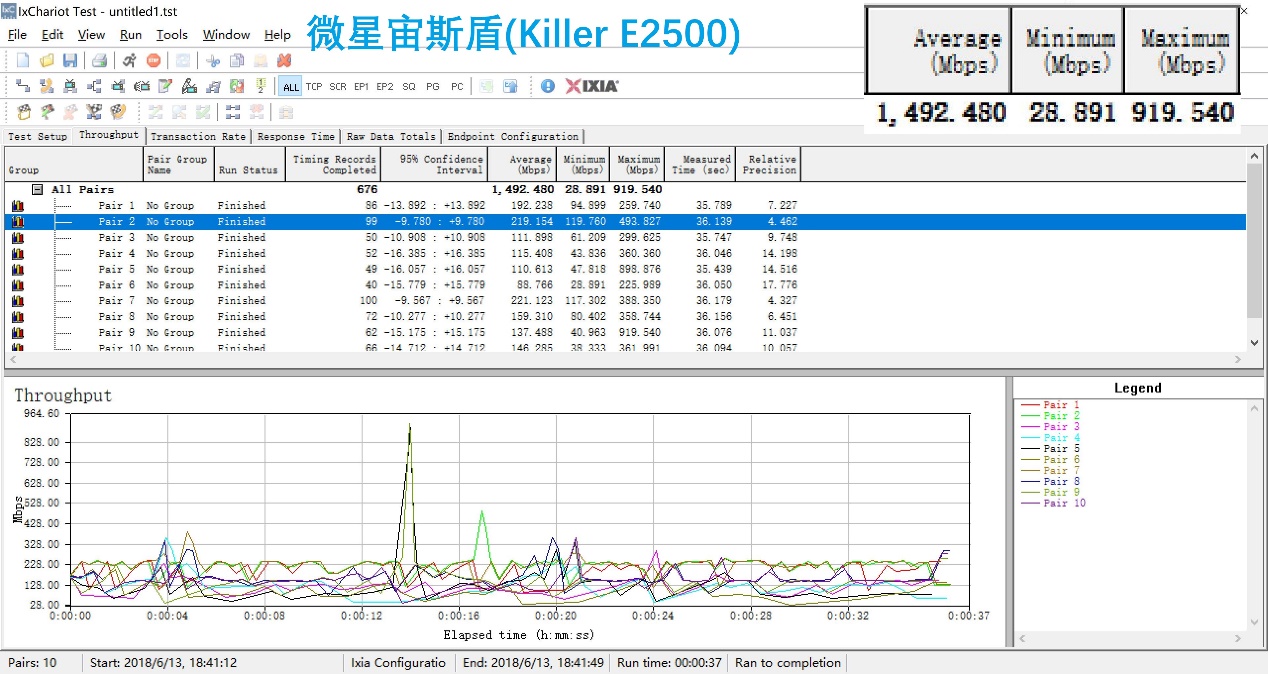The image size is (1268, 674).
Task: Switch to the Transaction Rate tab
Action: [x=198, y=137]
